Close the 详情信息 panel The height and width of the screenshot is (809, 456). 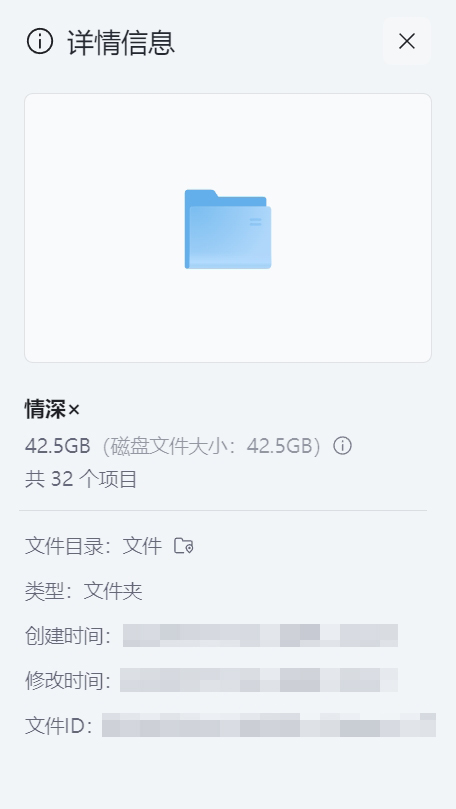click(406, 41)
